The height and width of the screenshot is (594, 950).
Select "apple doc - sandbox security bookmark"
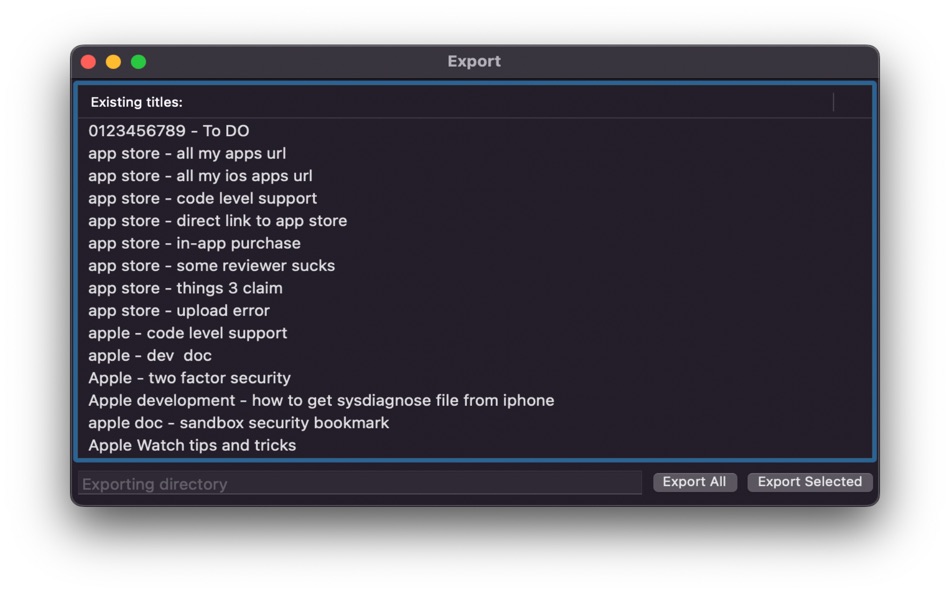(239, 423)
